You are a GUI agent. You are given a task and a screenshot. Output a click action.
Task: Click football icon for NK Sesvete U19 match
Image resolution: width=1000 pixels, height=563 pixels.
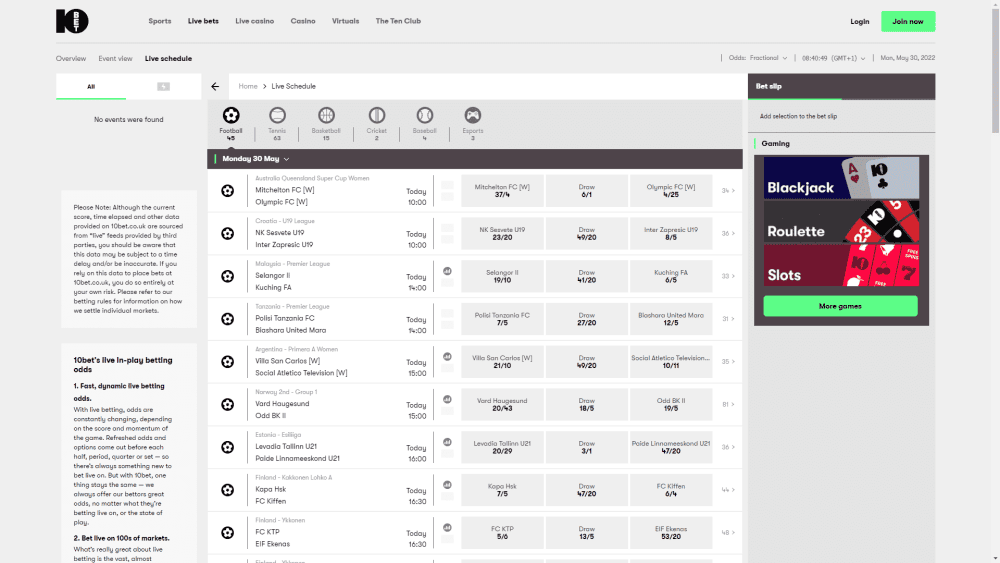[228, 233]
